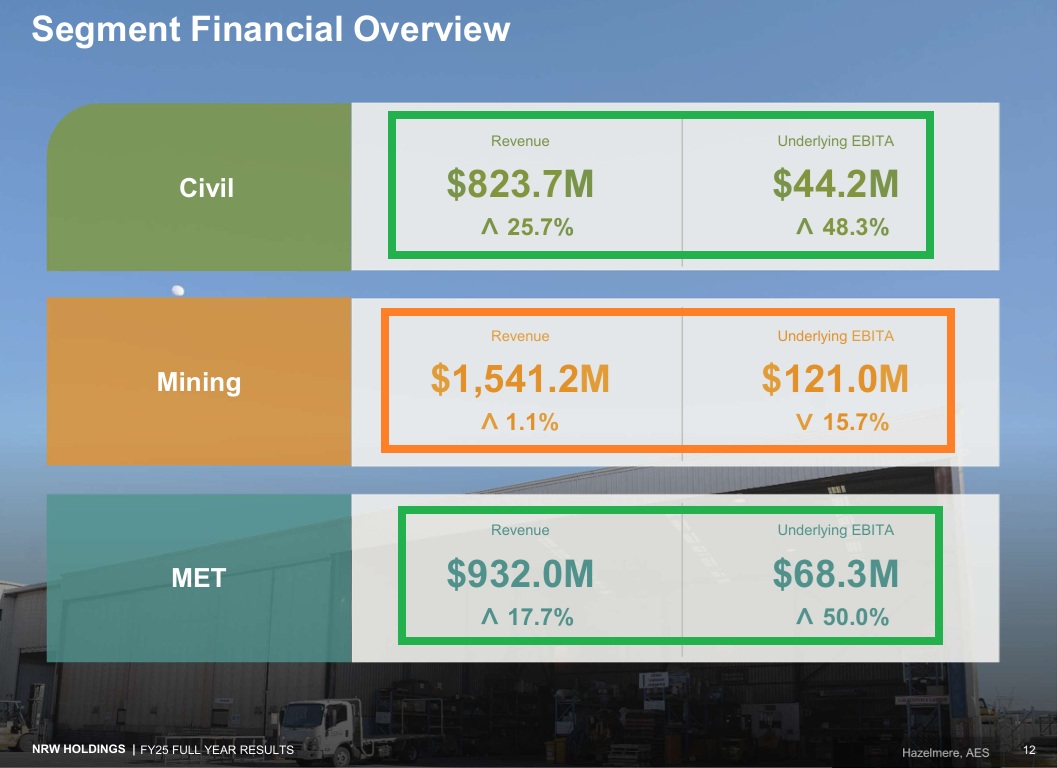
Task: Select the up arrow next to MET 17.7%
Action: [489, 617]
